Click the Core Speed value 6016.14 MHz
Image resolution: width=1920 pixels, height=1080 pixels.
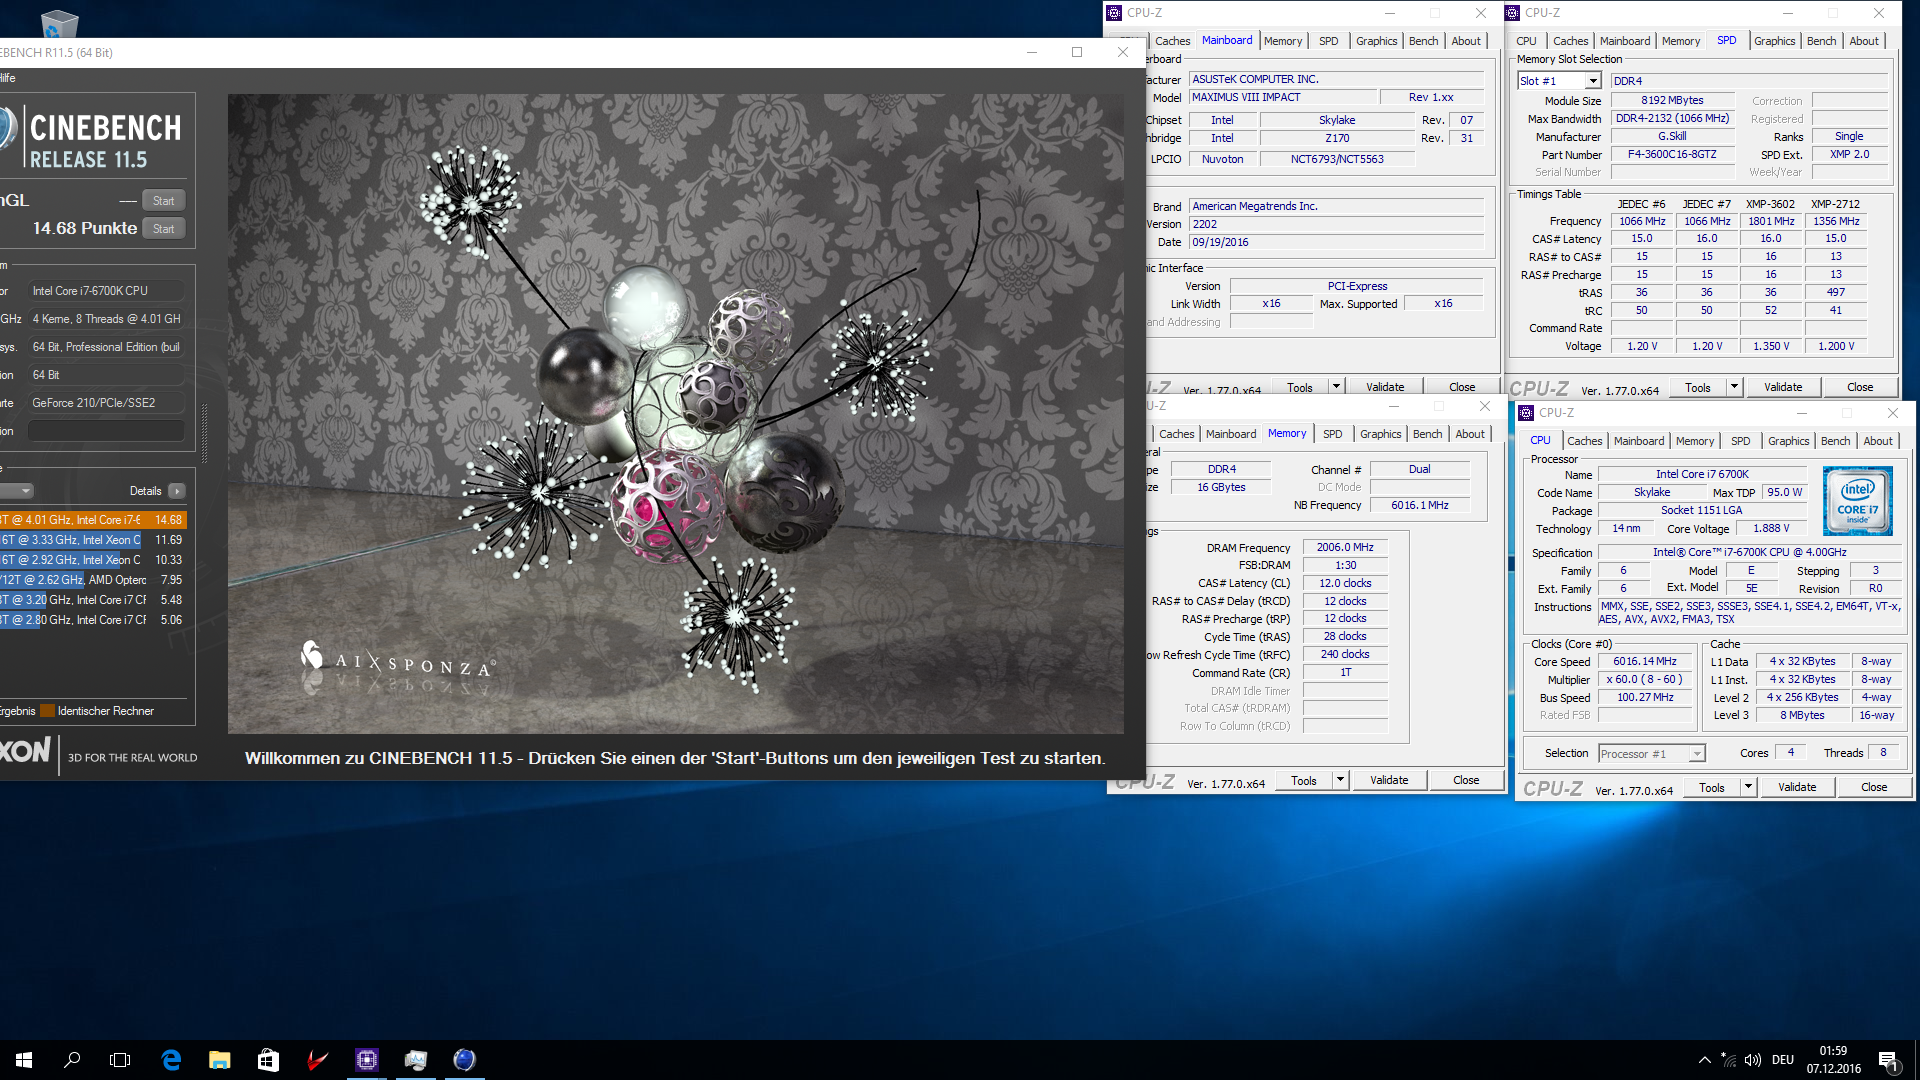1645,662
